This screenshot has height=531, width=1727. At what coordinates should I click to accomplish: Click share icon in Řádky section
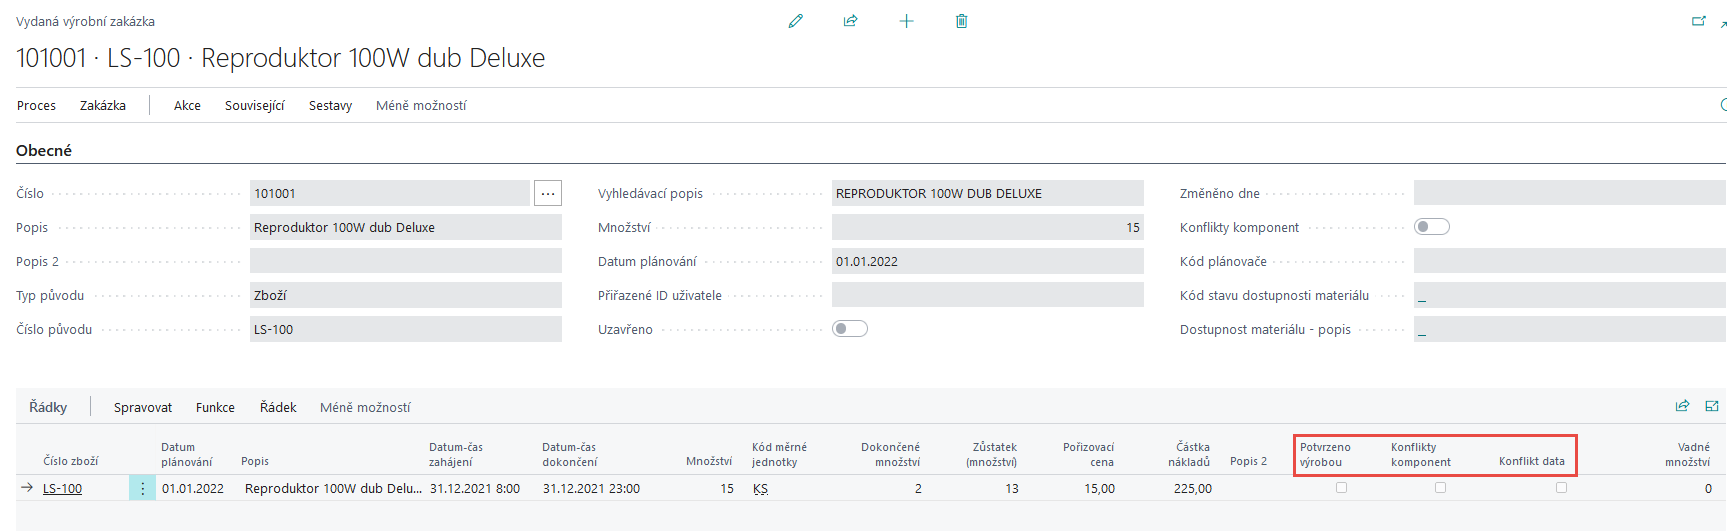click(1682, 406)
